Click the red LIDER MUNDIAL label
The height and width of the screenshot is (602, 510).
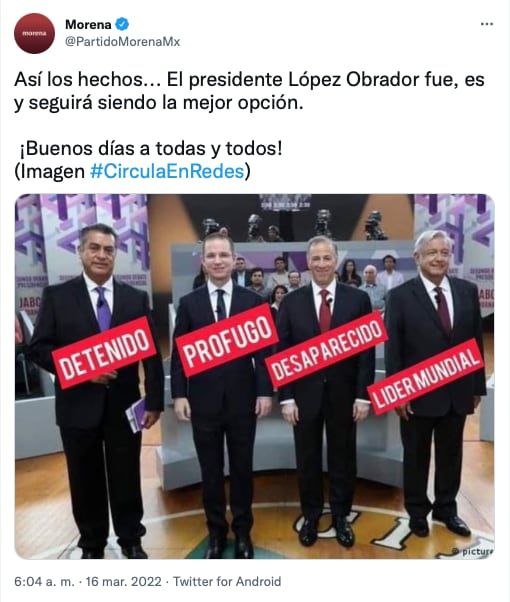pos(425,378)
